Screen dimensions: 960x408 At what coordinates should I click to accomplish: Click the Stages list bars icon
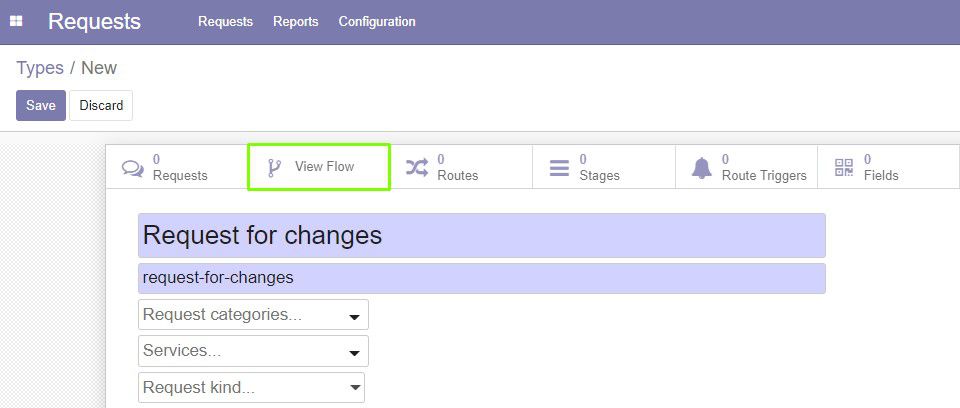559,168
